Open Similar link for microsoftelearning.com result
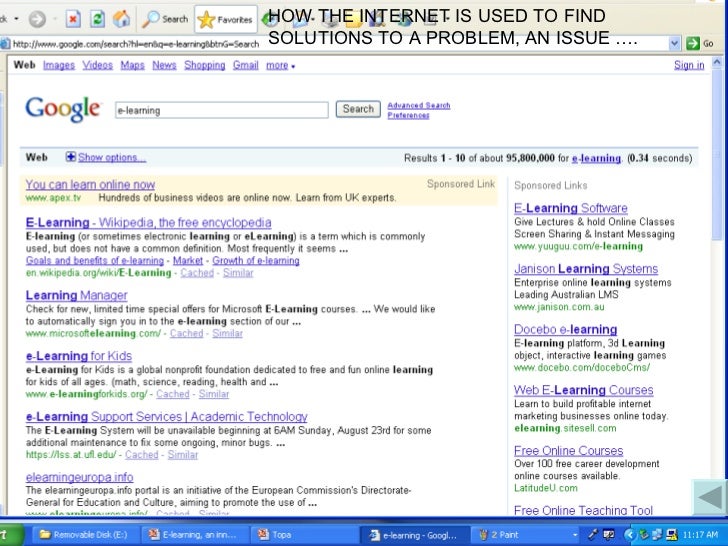 228,333
